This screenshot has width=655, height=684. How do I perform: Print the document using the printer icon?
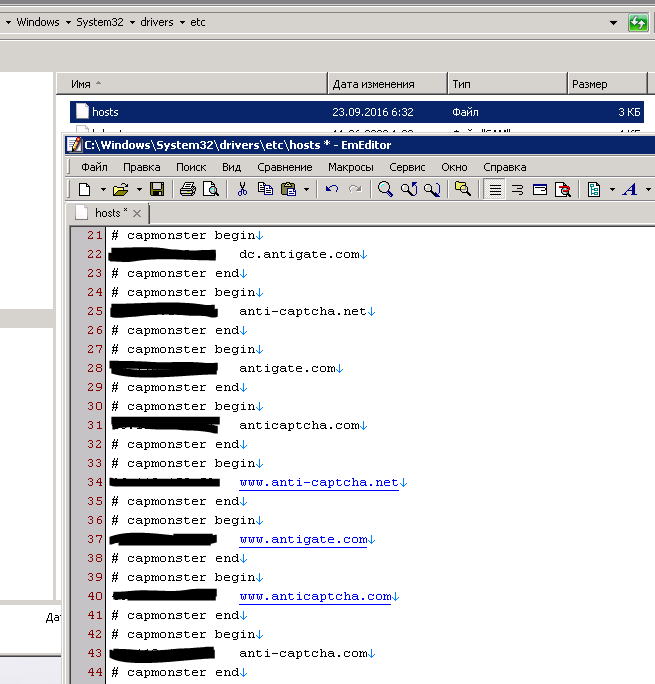(x=188, y=190)
